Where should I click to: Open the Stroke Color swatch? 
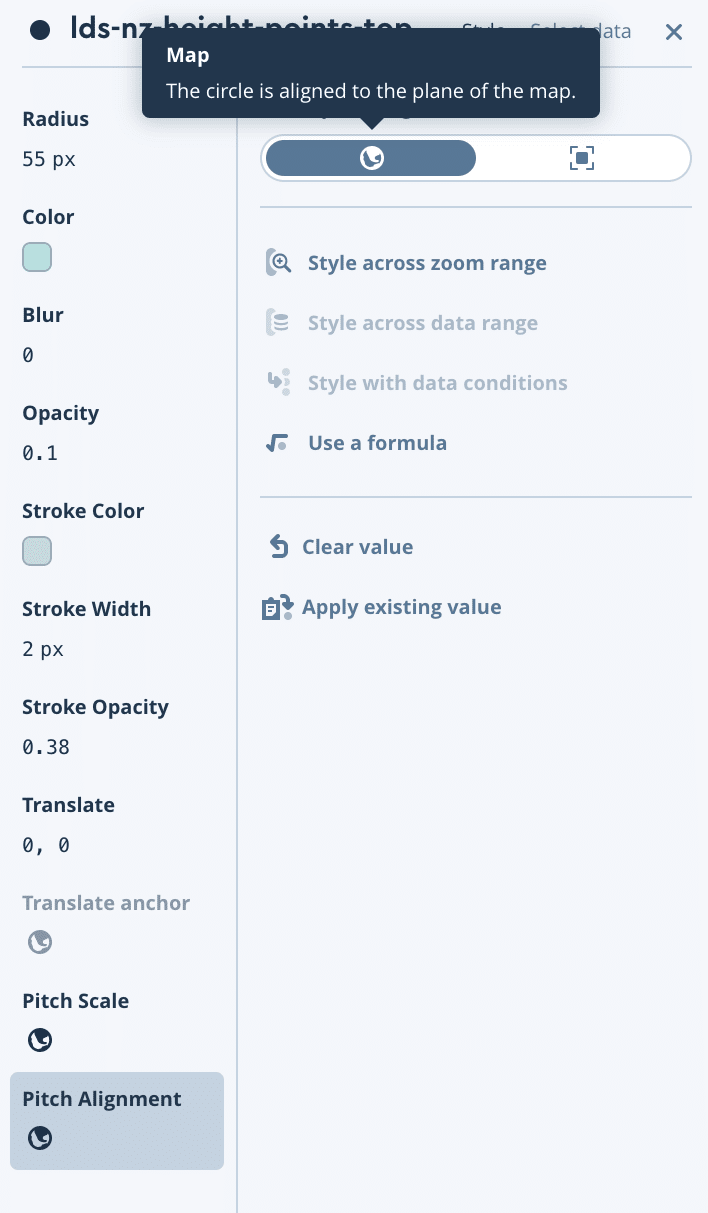click(x=37, y=551)
